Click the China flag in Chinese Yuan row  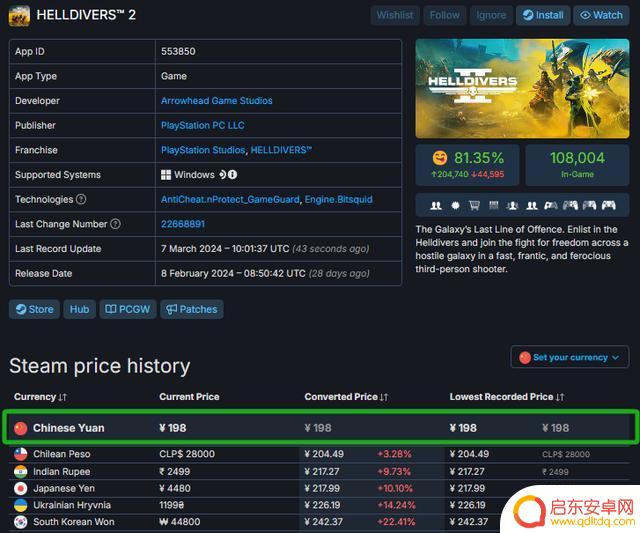[x=20, y=428]
